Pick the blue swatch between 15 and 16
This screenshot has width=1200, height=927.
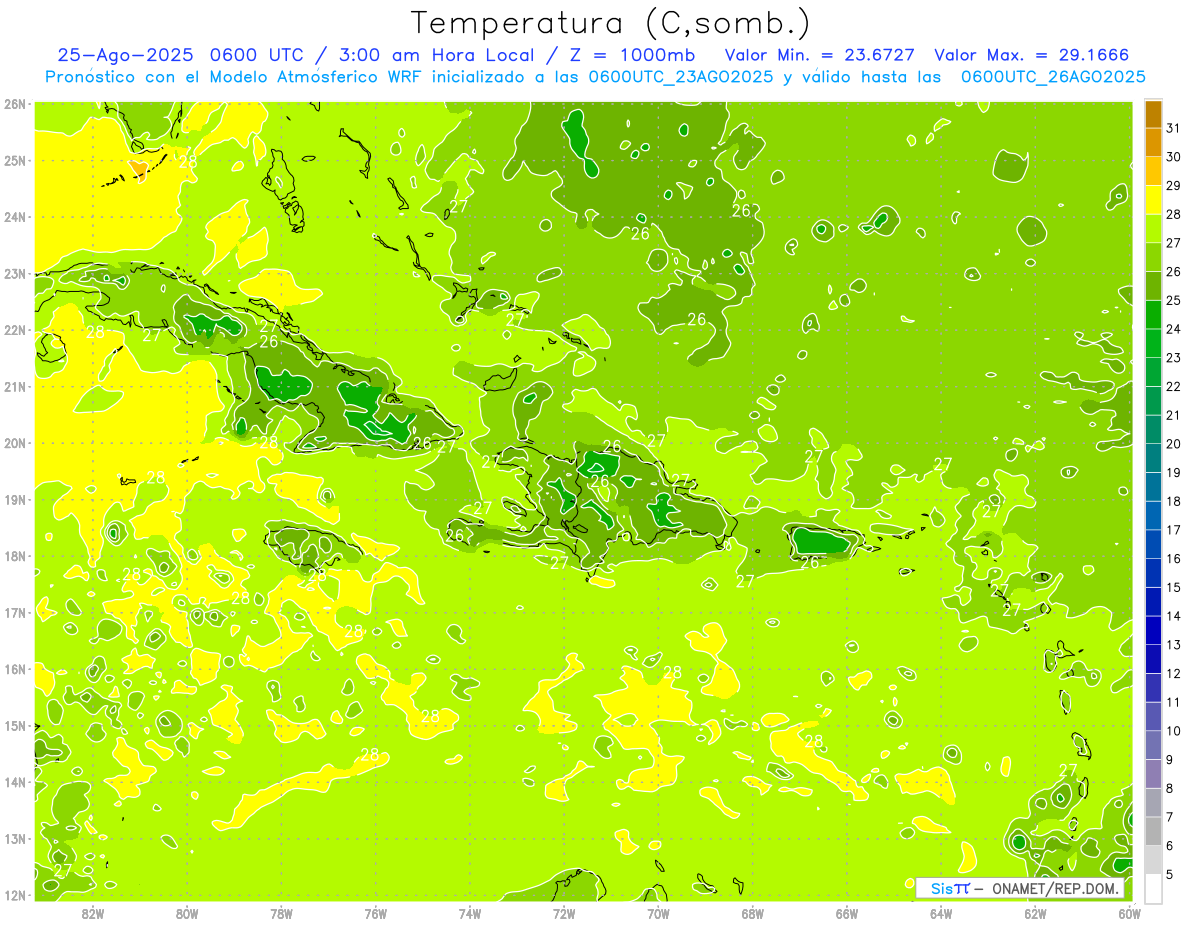1153,573
